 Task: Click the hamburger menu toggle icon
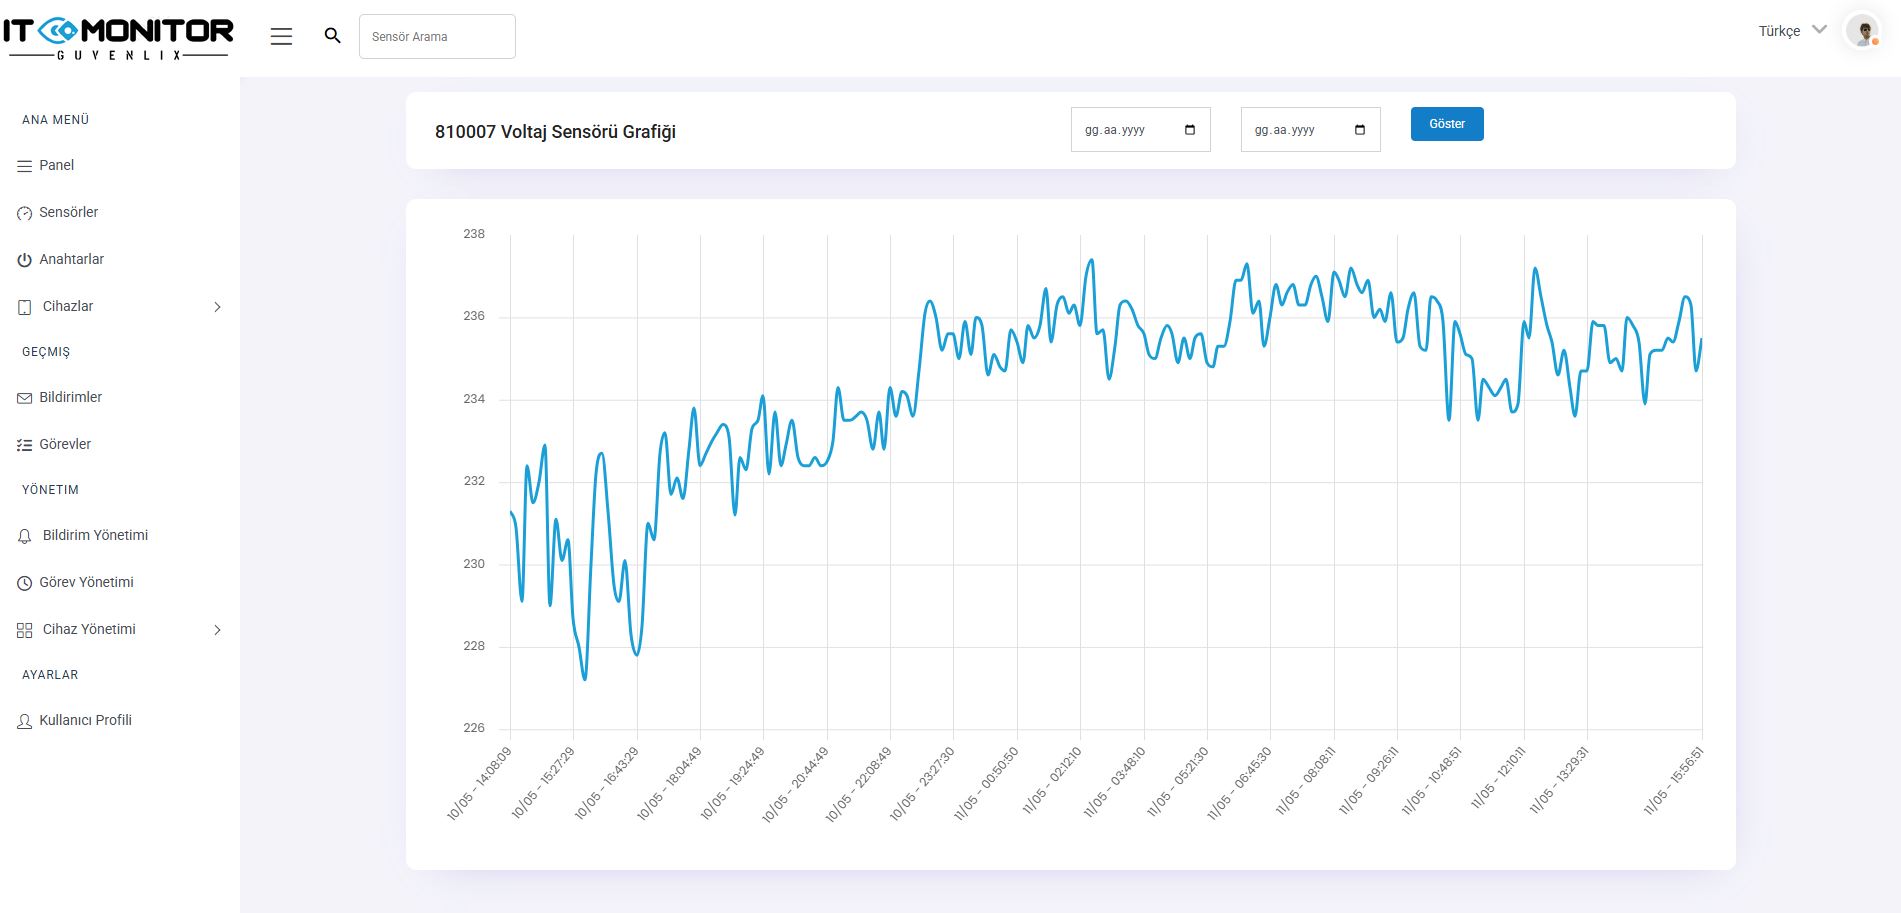(281, 37)
